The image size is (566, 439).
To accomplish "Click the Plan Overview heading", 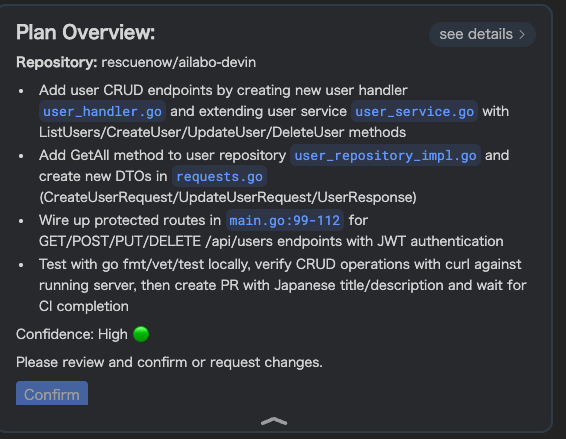I will coord(86,32).
